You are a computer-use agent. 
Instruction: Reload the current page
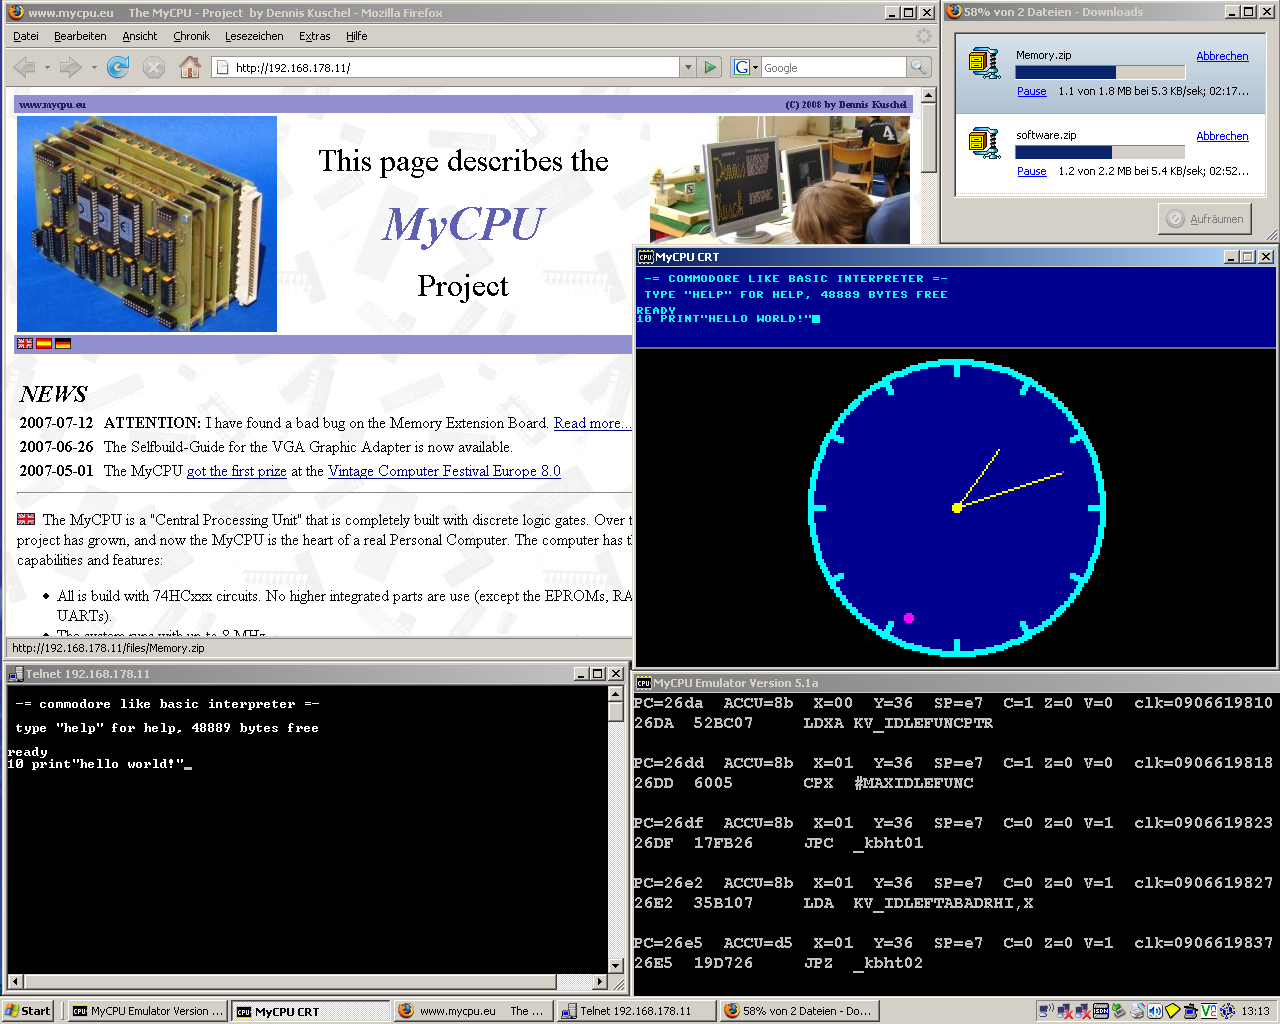click(118, 68)
